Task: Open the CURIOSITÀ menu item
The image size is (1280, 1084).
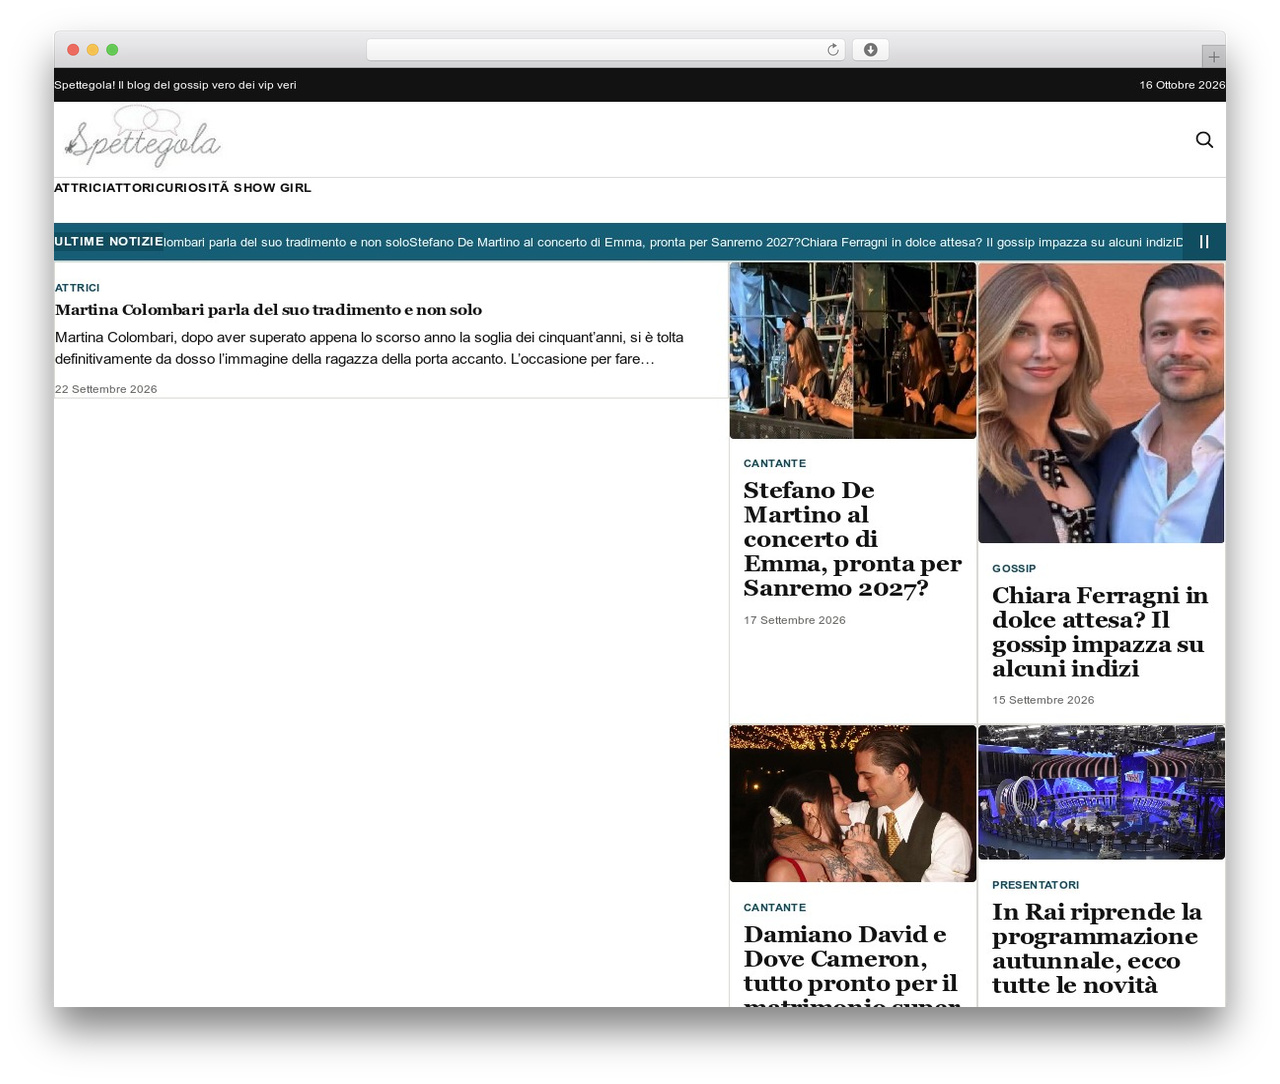Action: pyautogui.click(x=191, y=188)
